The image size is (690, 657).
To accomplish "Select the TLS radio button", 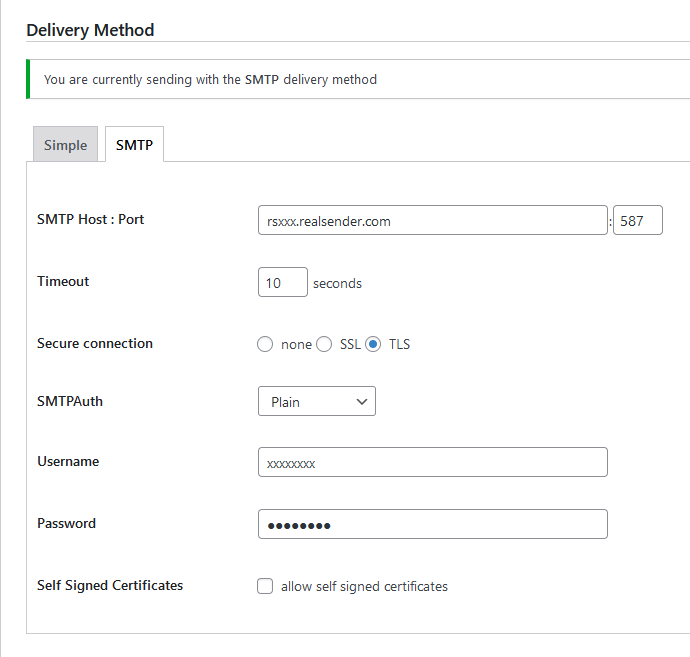I will pos(373,344).
